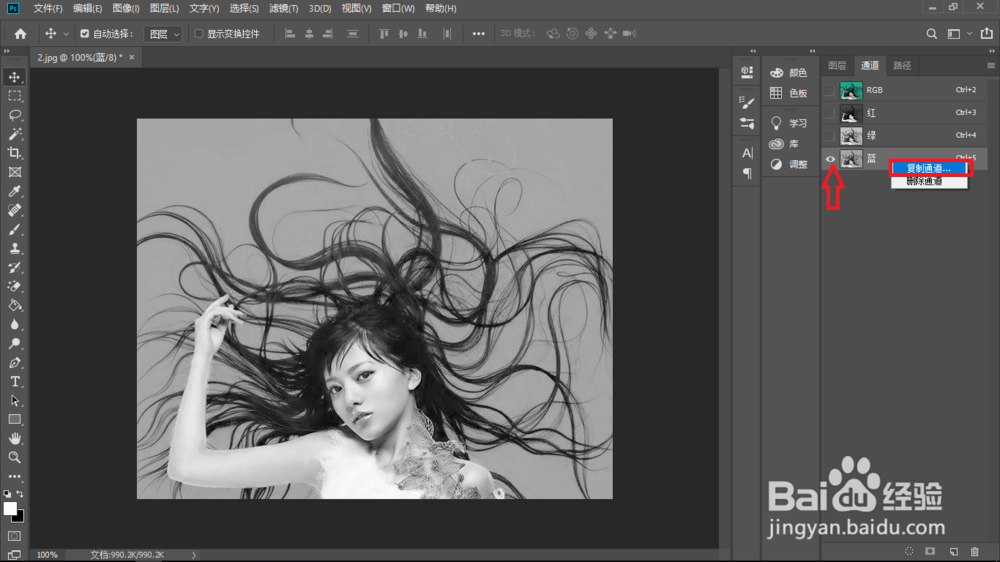Select the Path Selection tool

coord(14,401)
